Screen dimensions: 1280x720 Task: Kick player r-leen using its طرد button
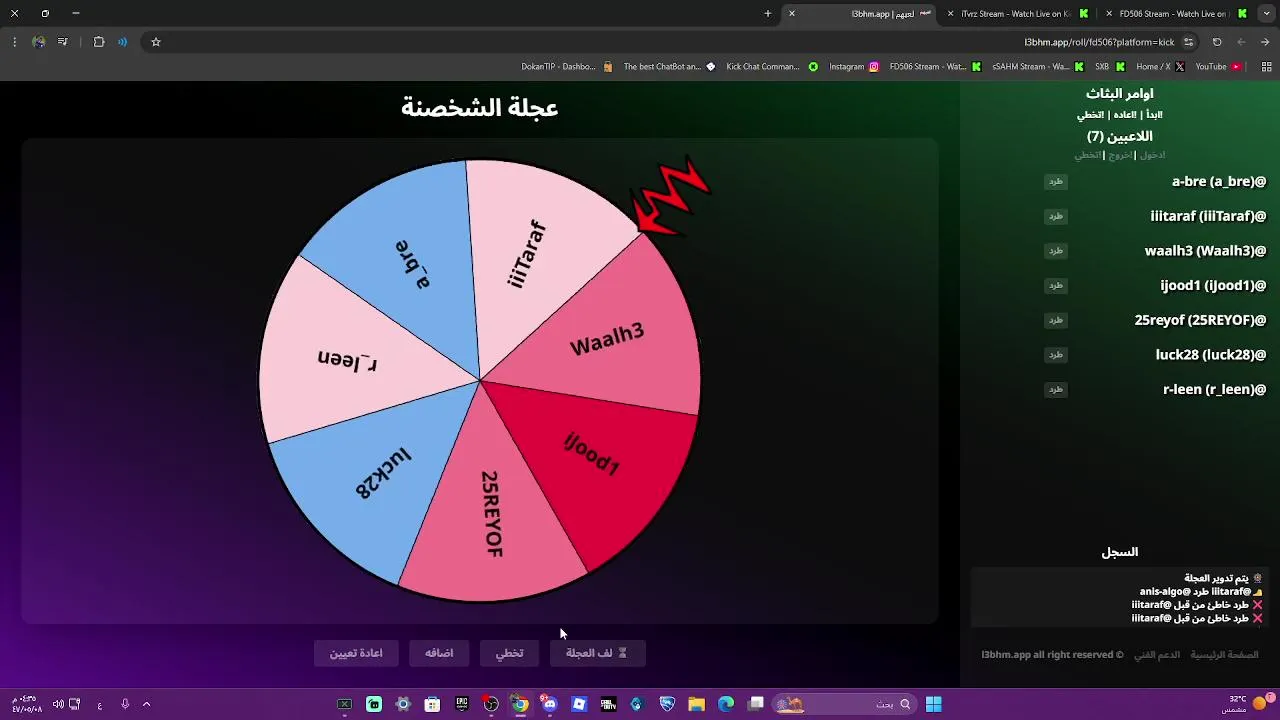click(x=1056, y=389)
